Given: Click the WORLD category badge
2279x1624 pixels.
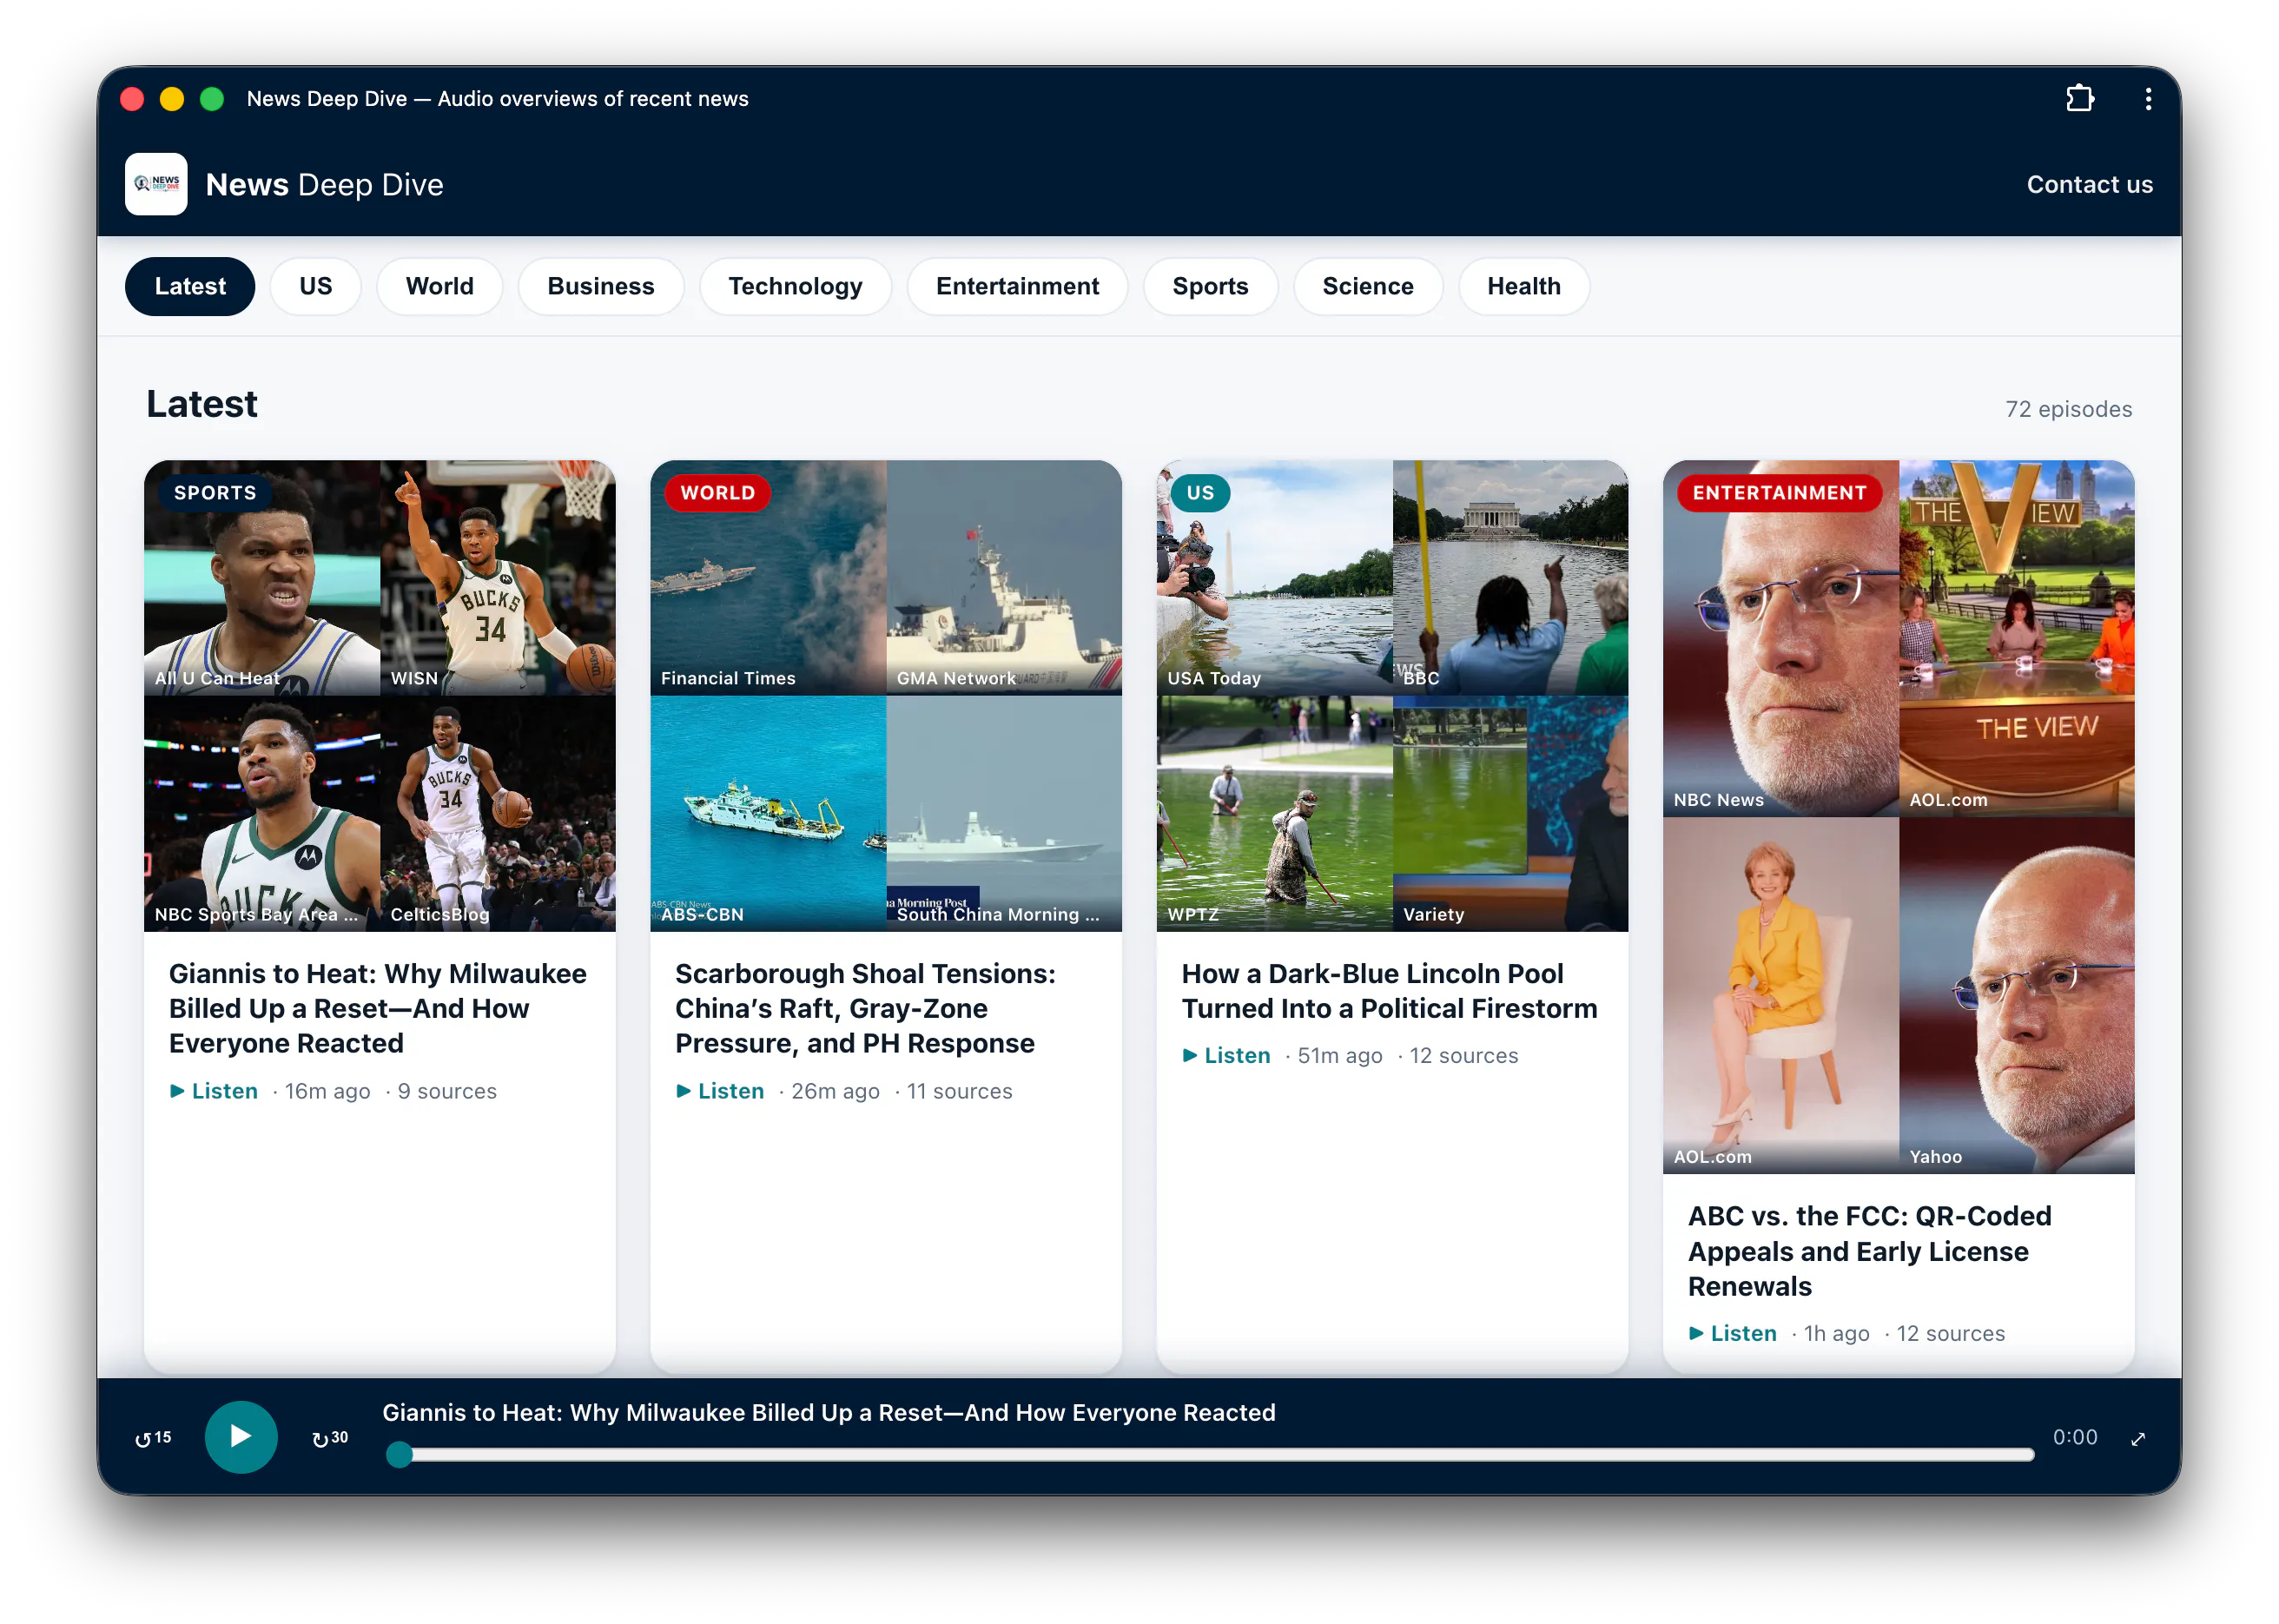Looking at the screenshot, I should (x=718, y=493).
